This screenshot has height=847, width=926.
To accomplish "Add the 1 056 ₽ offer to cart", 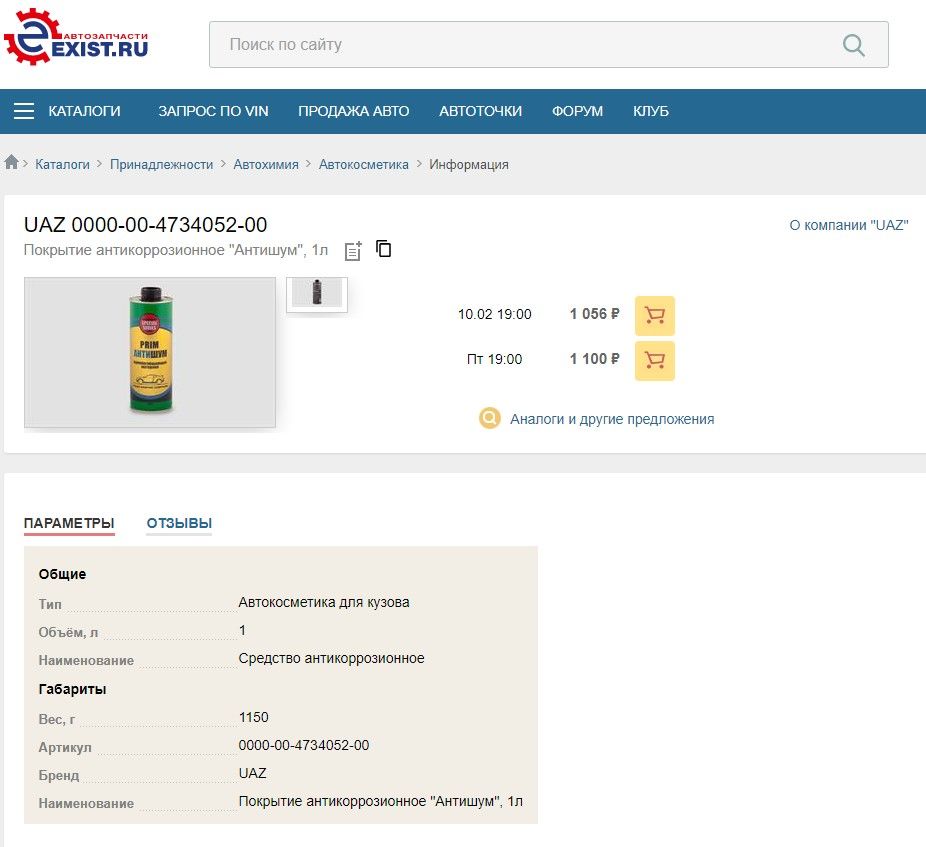I will 655,315.
